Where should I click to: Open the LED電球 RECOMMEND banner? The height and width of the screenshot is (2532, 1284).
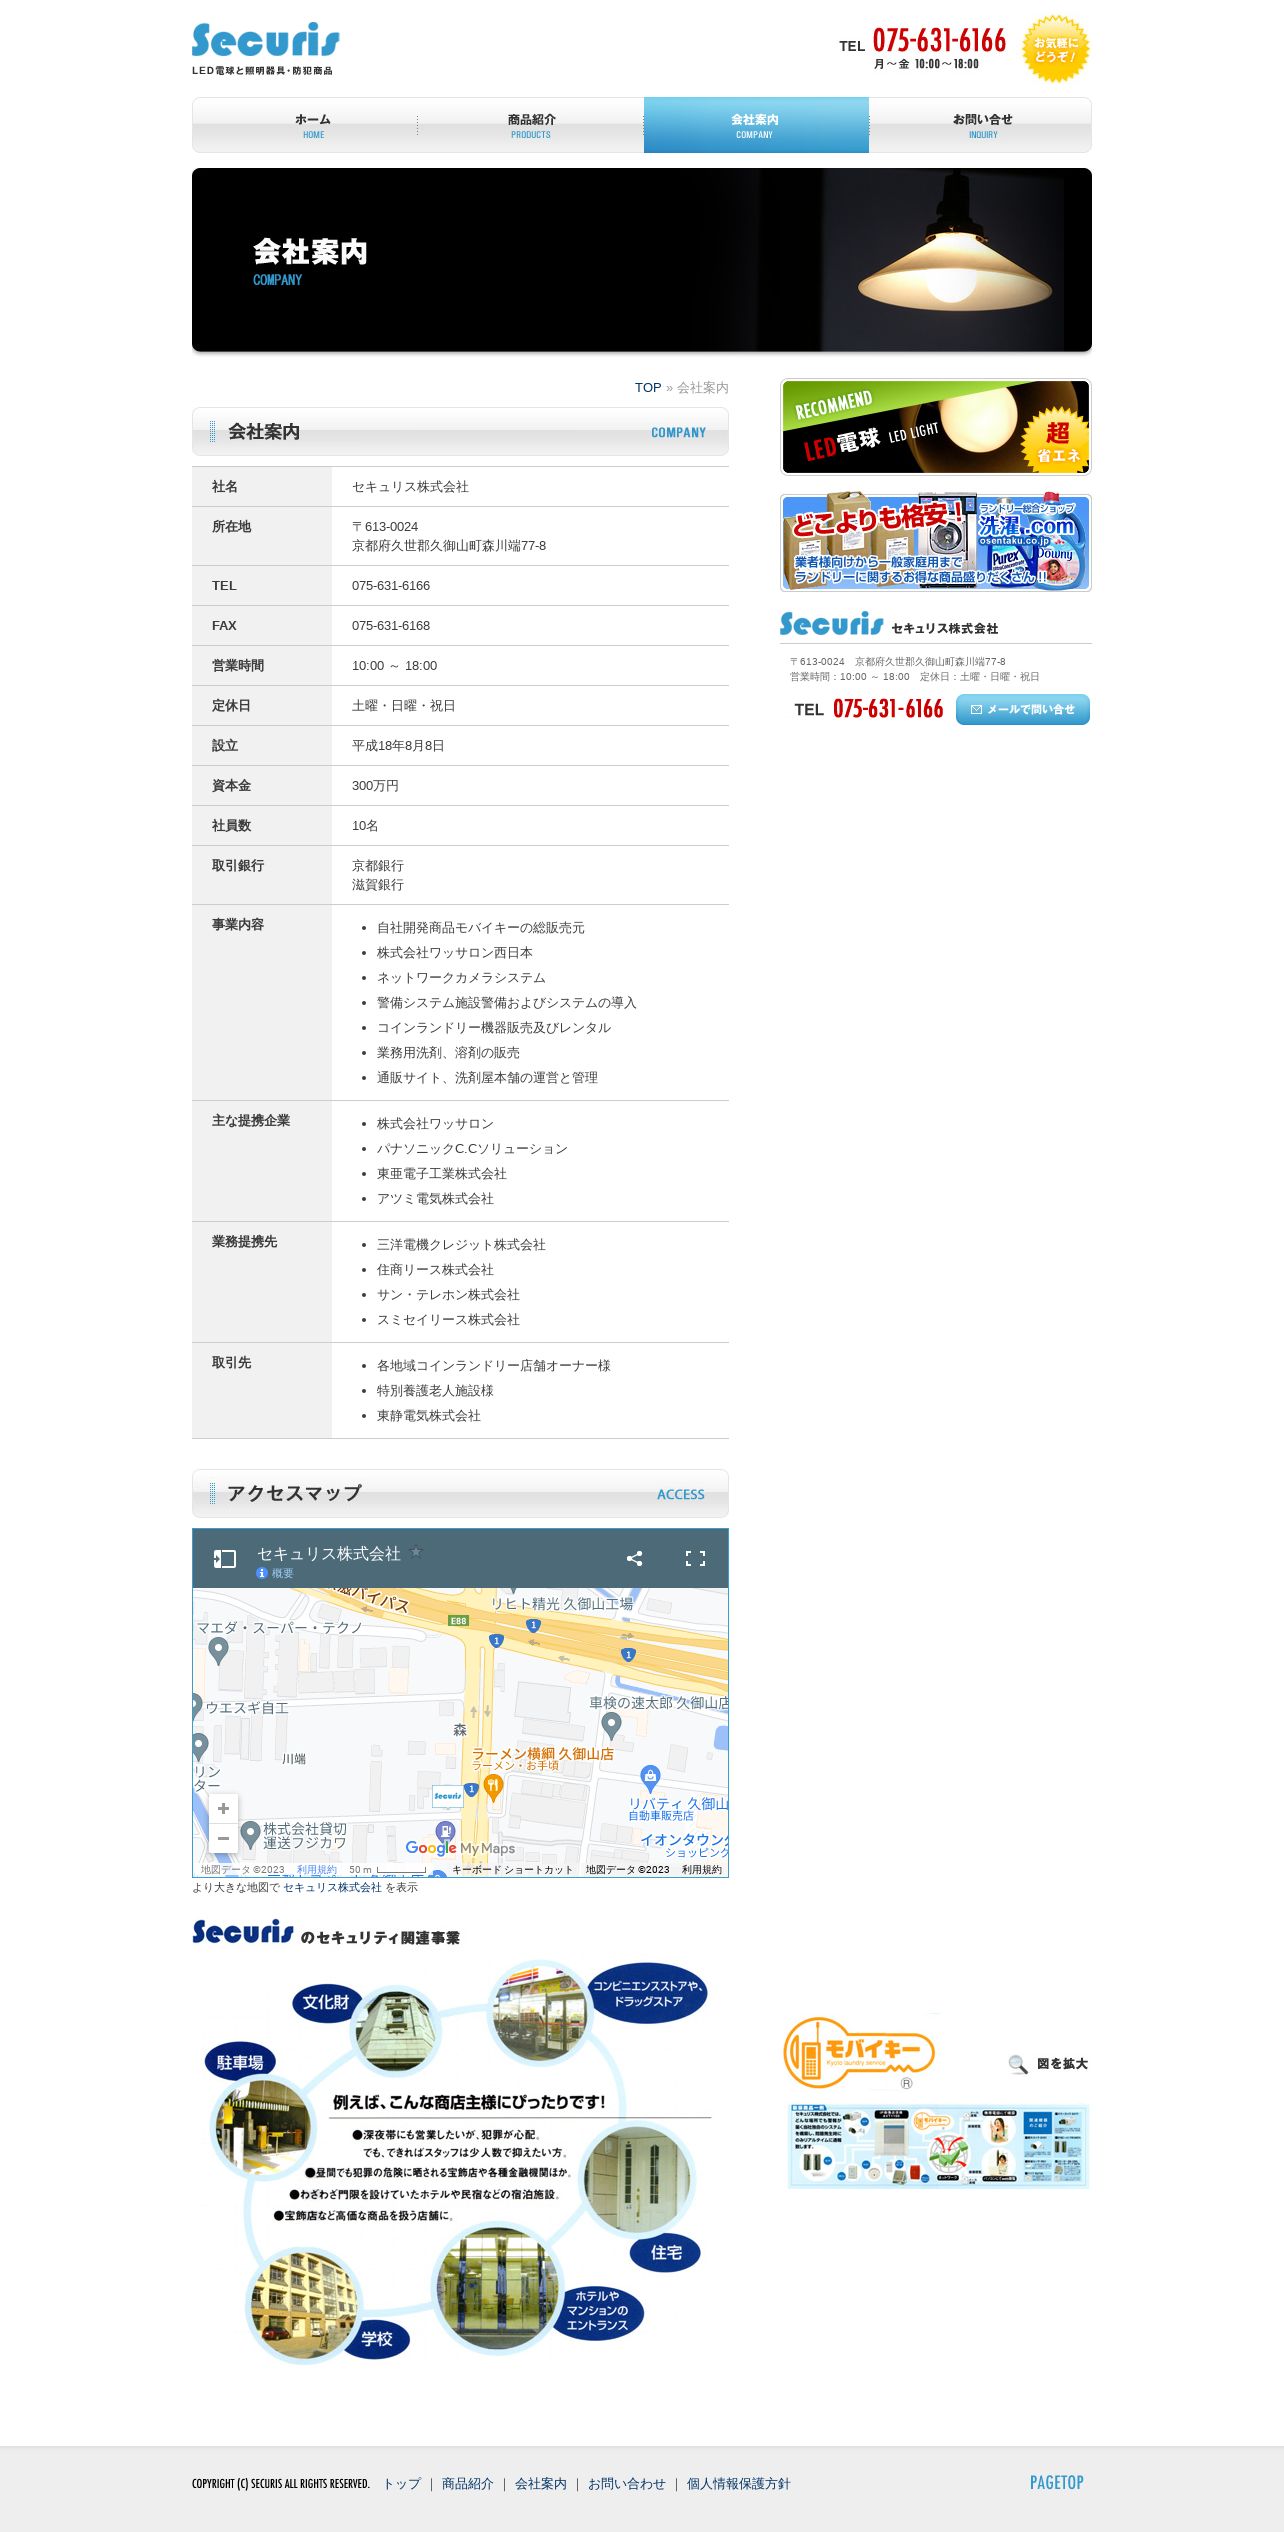pos(935,427)
